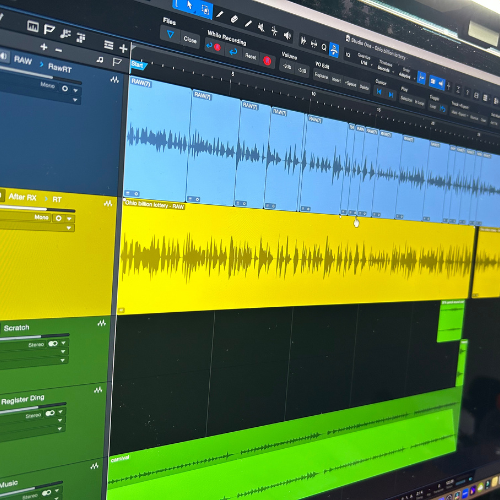Adjust the After RX track volume fader

pos(37,208)
